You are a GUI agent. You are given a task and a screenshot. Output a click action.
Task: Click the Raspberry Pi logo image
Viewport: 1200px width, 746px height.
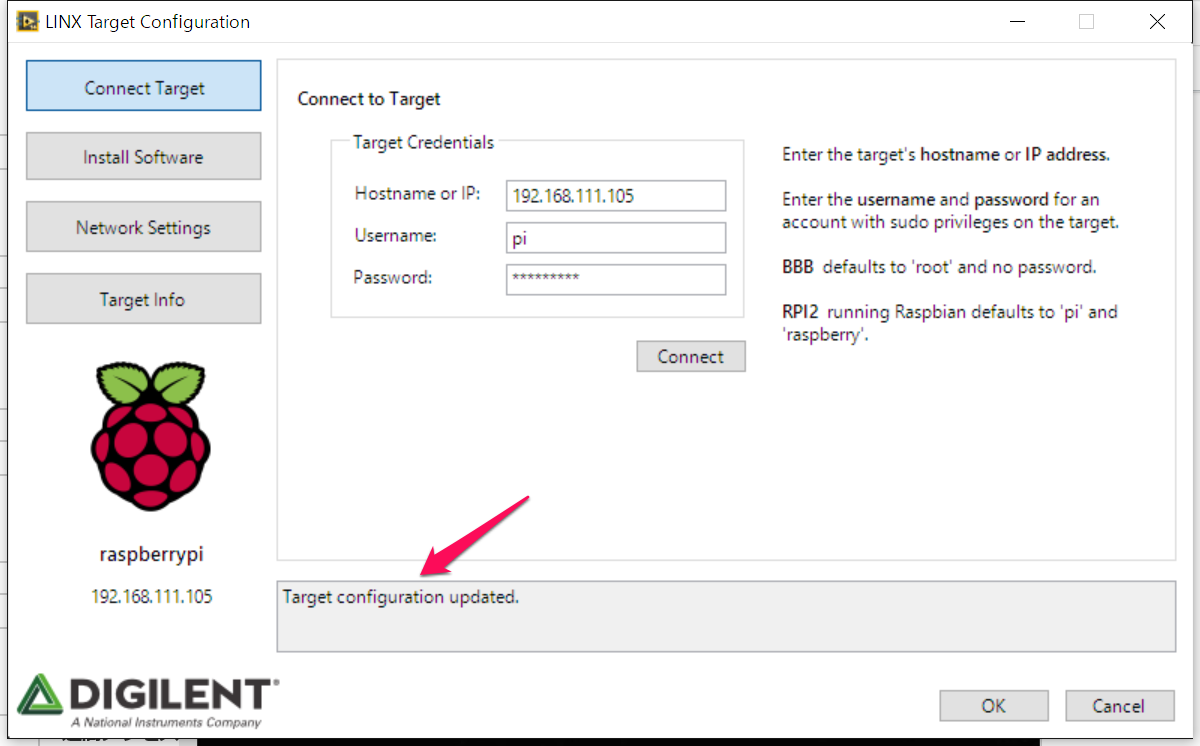[x=150, y=437]
